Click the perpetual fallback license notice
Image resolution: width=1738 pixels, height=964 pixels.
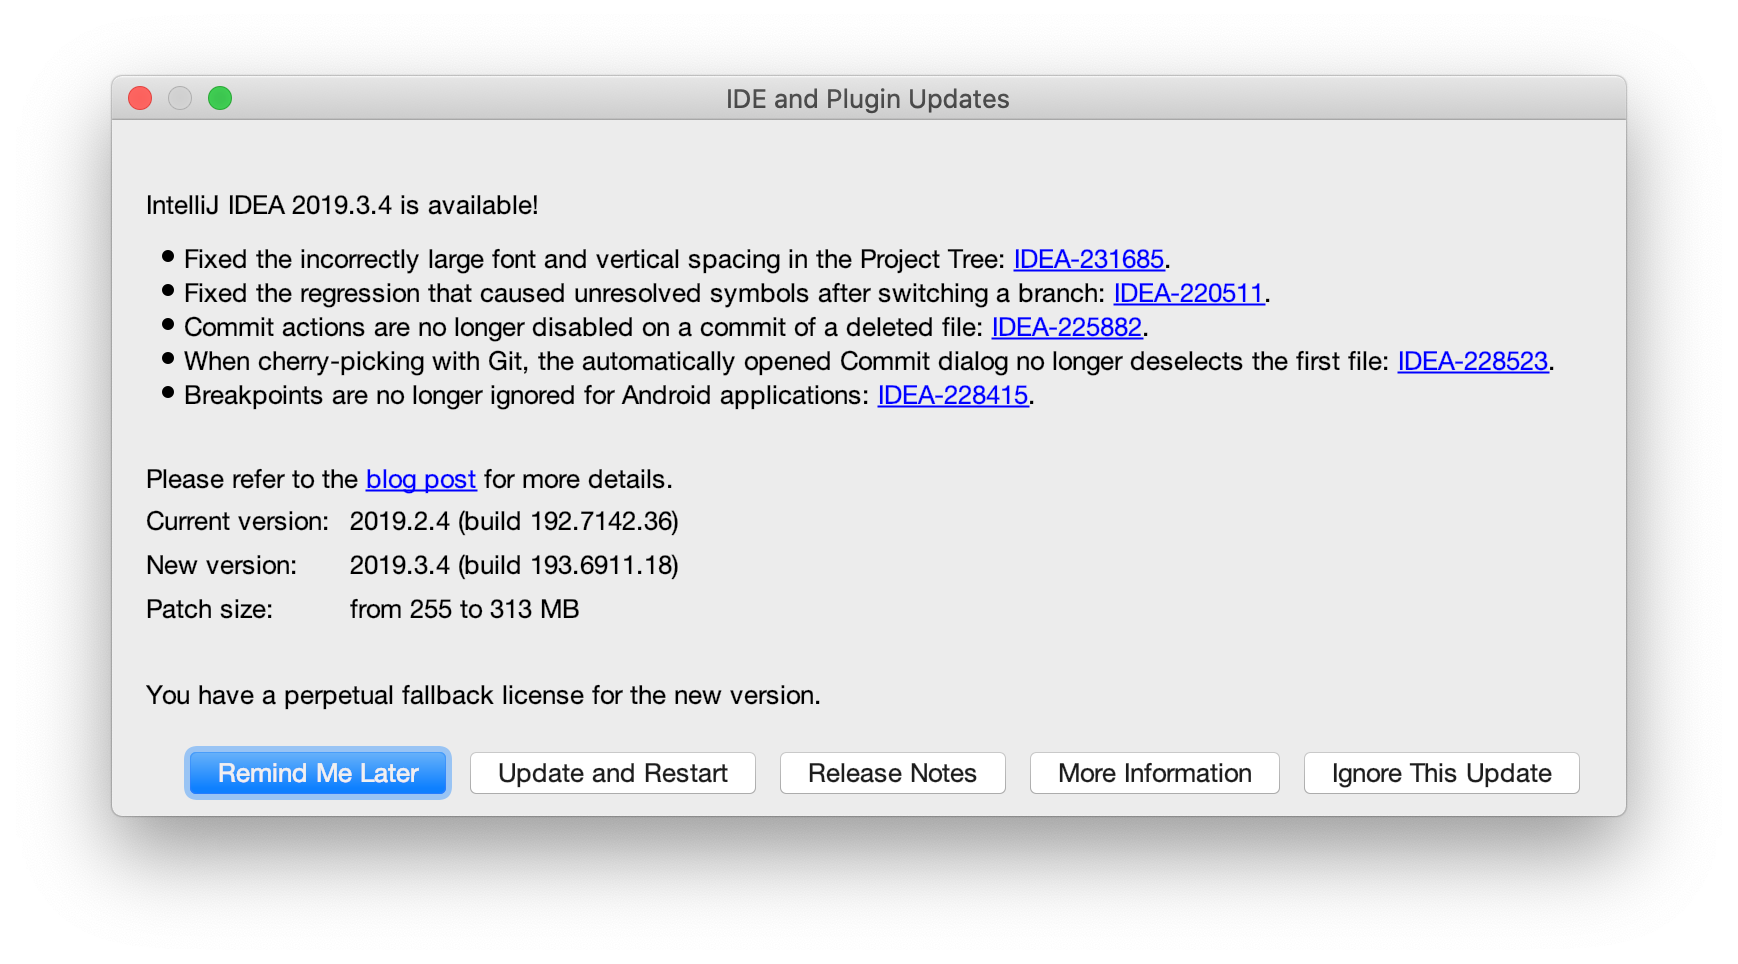483,695
